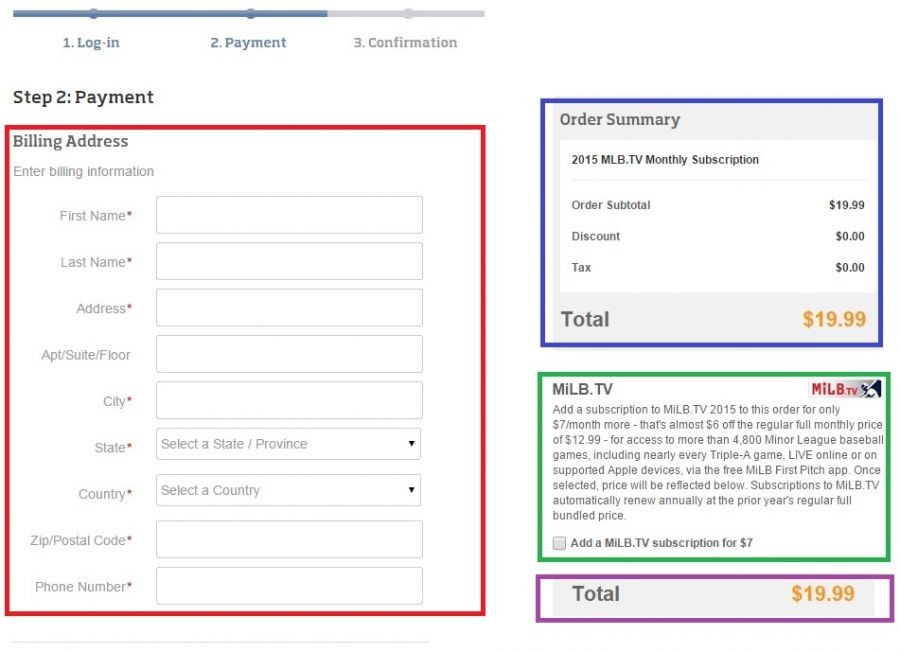Click the City input field
This screenshot has height=652, width=900.
(x=289, y=401)
